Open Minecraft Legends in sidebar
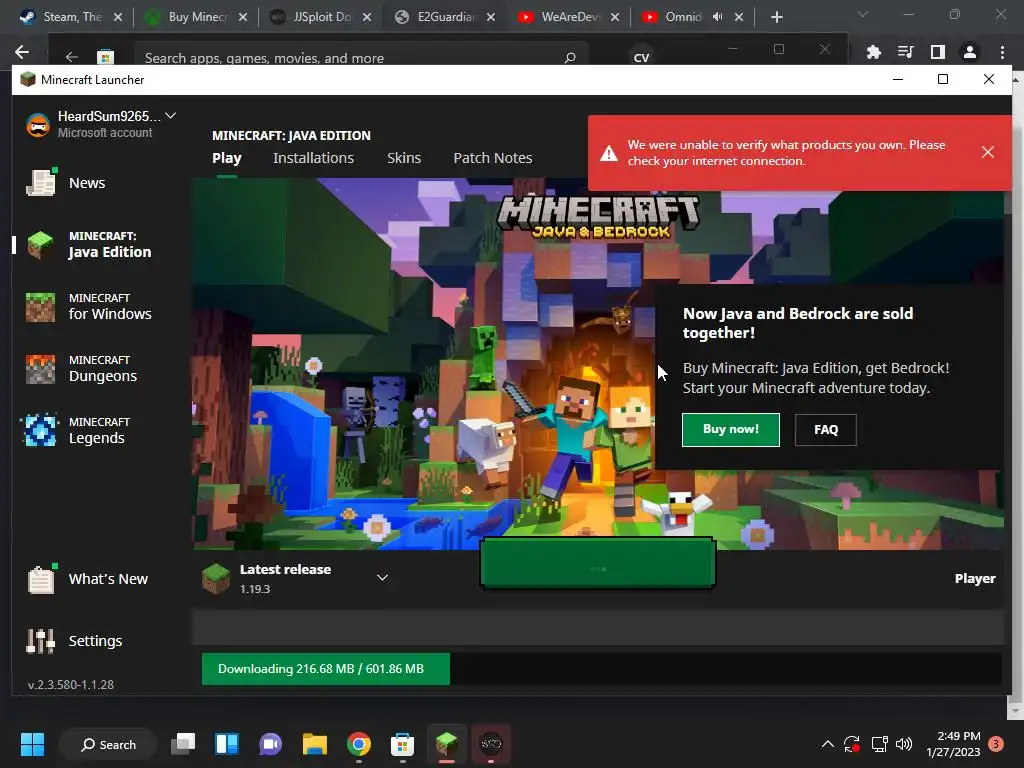1024x768 pixels. tap(77, 431)
